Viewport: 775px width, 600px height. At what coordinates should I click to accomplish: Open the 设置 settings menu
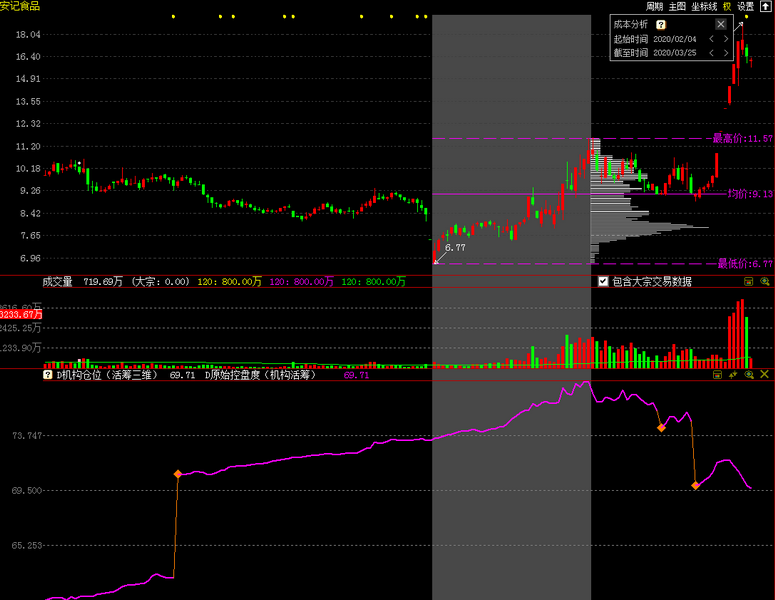(x=746, y=6)
